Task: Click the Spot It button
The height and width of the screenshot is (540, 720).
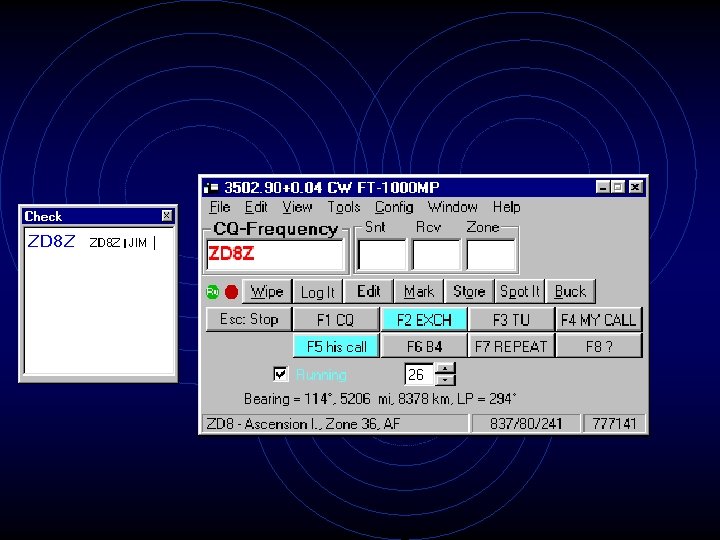Action: (x=520, y=292)
